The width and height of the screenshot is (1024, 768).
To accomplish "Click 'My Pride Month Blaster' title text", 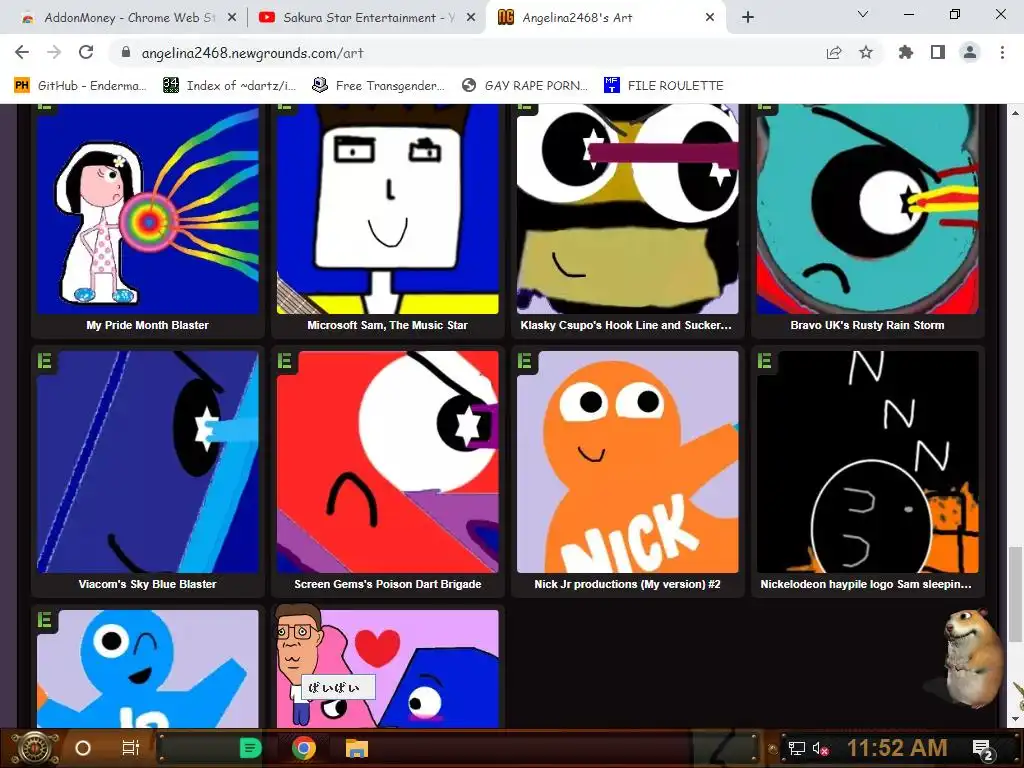I will point(148,325).
